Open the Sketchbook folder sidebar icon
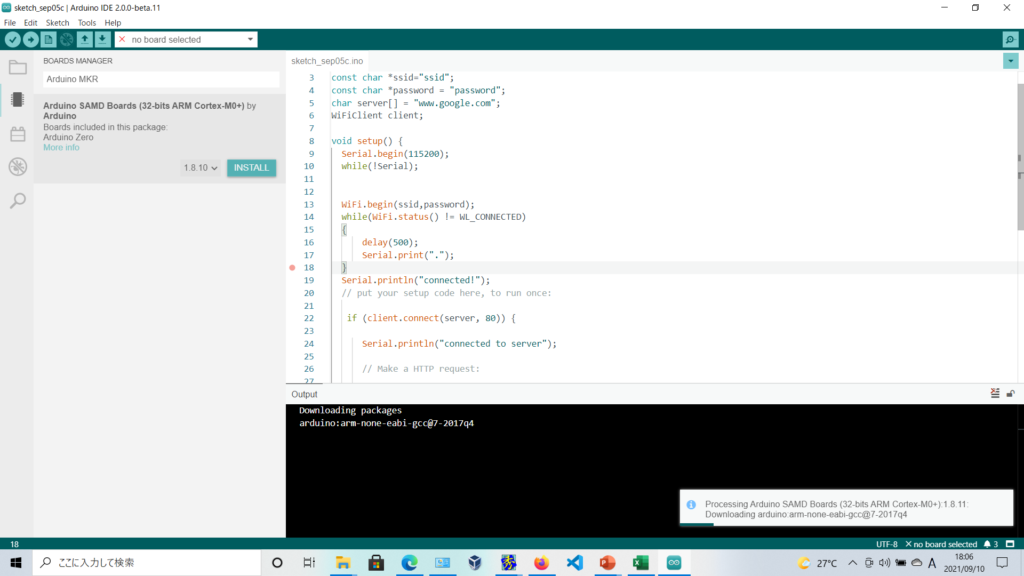The width and height of the screenshot is (1024, 576). pos(18,67)
